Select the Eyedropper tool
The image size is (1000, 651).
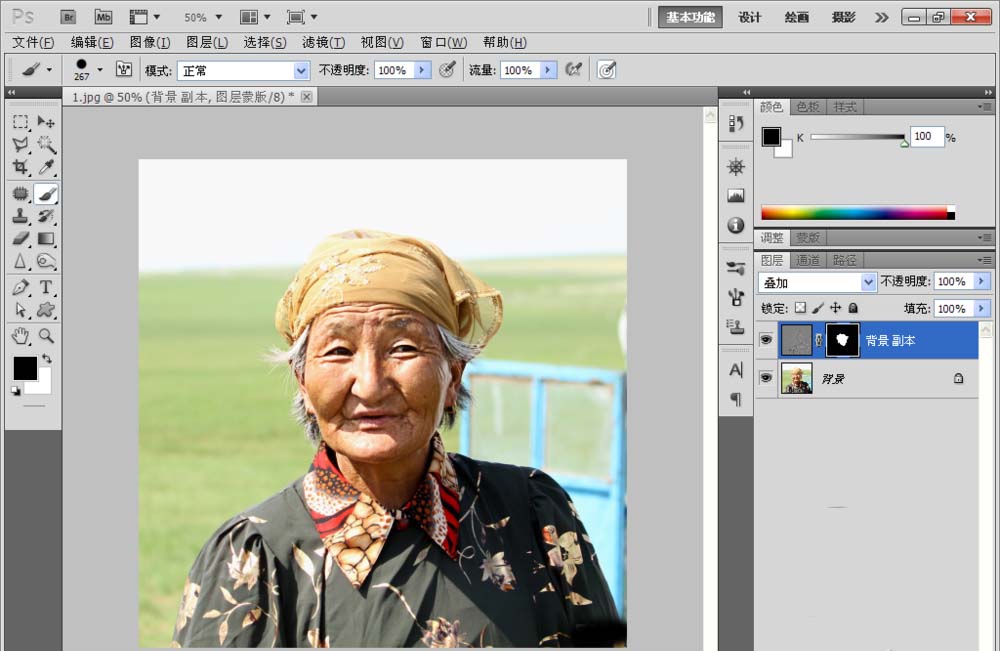click(46, 168)
